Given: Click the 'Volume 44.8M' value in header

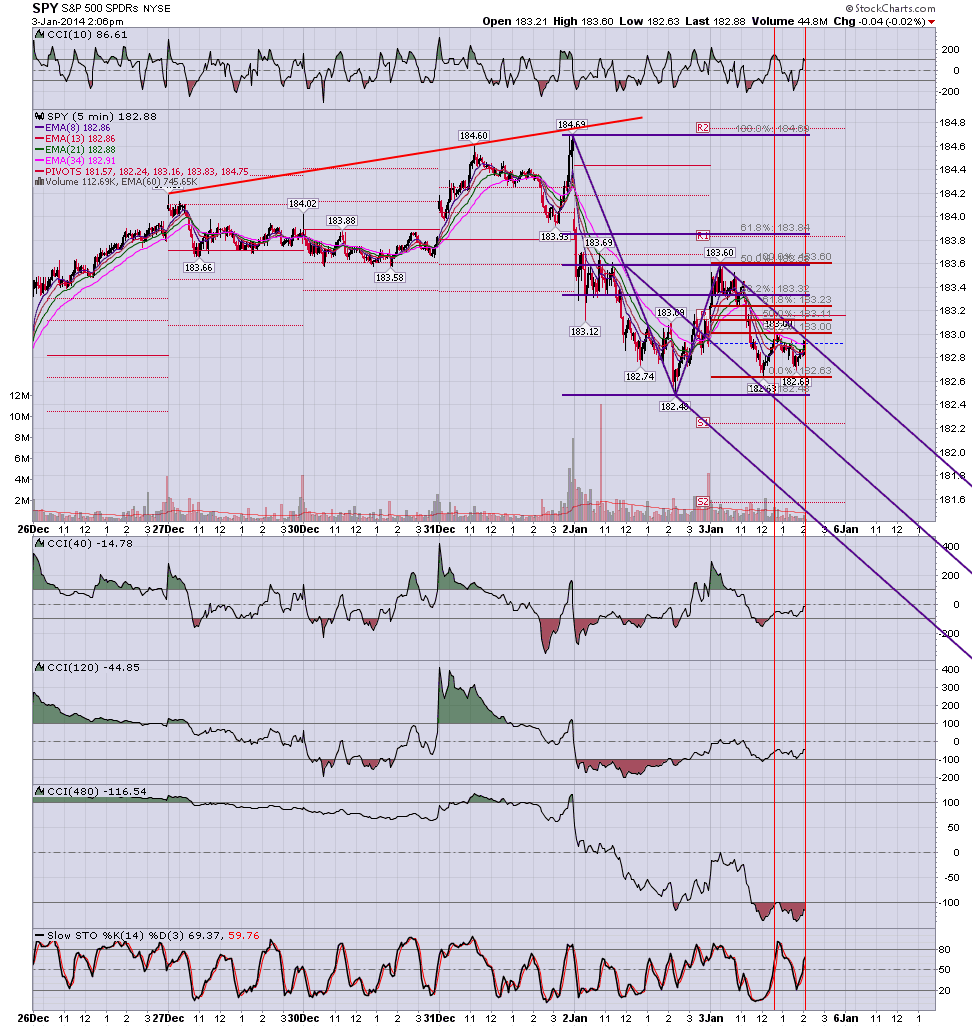Looking at the screenshot, I should point(789,21).
